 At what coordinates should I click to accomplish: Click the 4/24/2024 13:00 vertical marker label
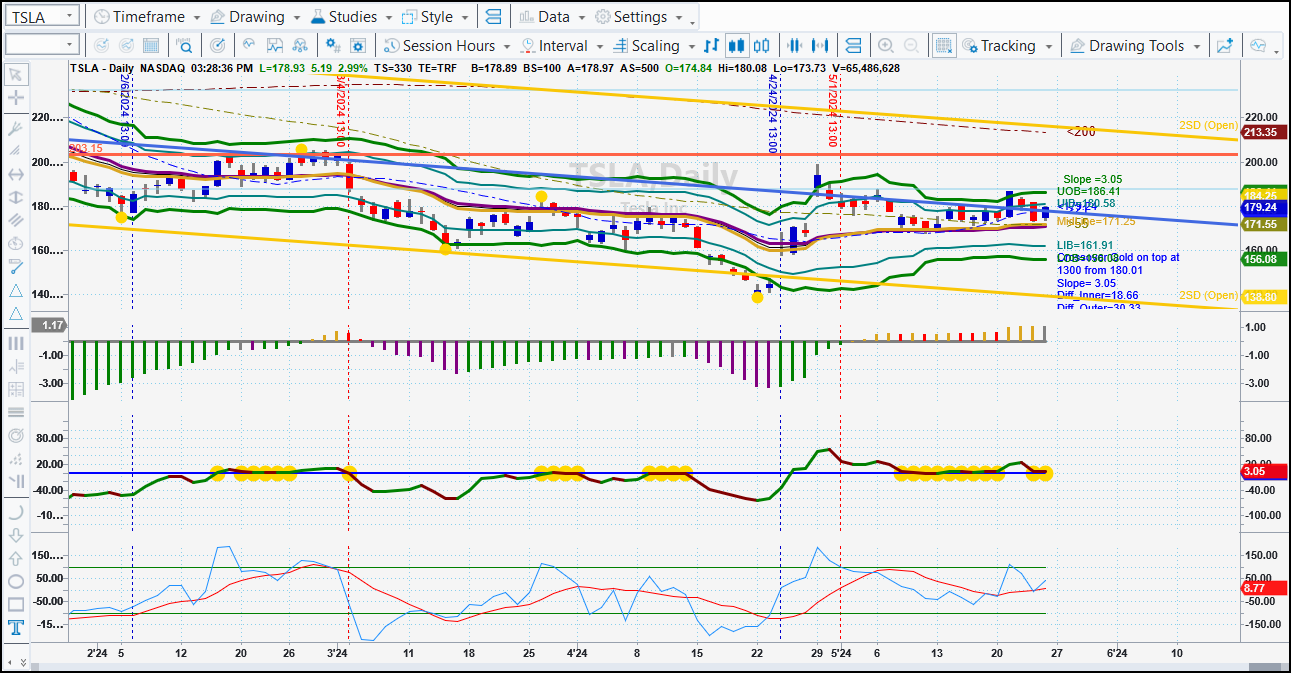click(x=773, y=114)
